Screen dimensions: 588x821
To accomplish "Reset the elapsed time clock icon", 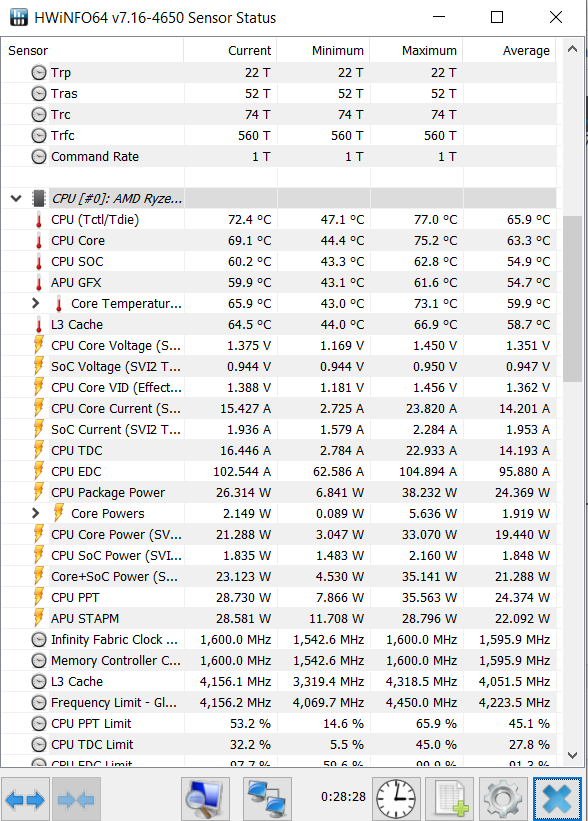I will [396, 799].
